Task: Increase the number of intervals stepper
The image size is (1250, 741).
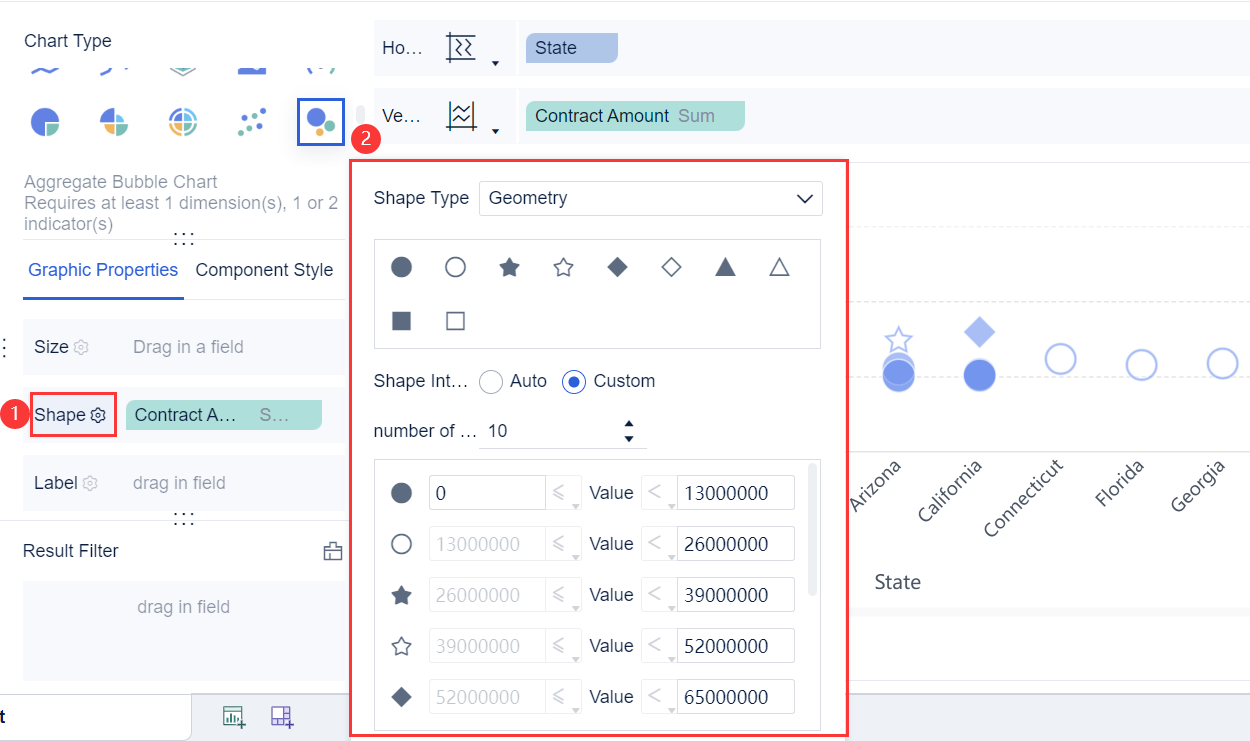Action: tap(629, 424)
